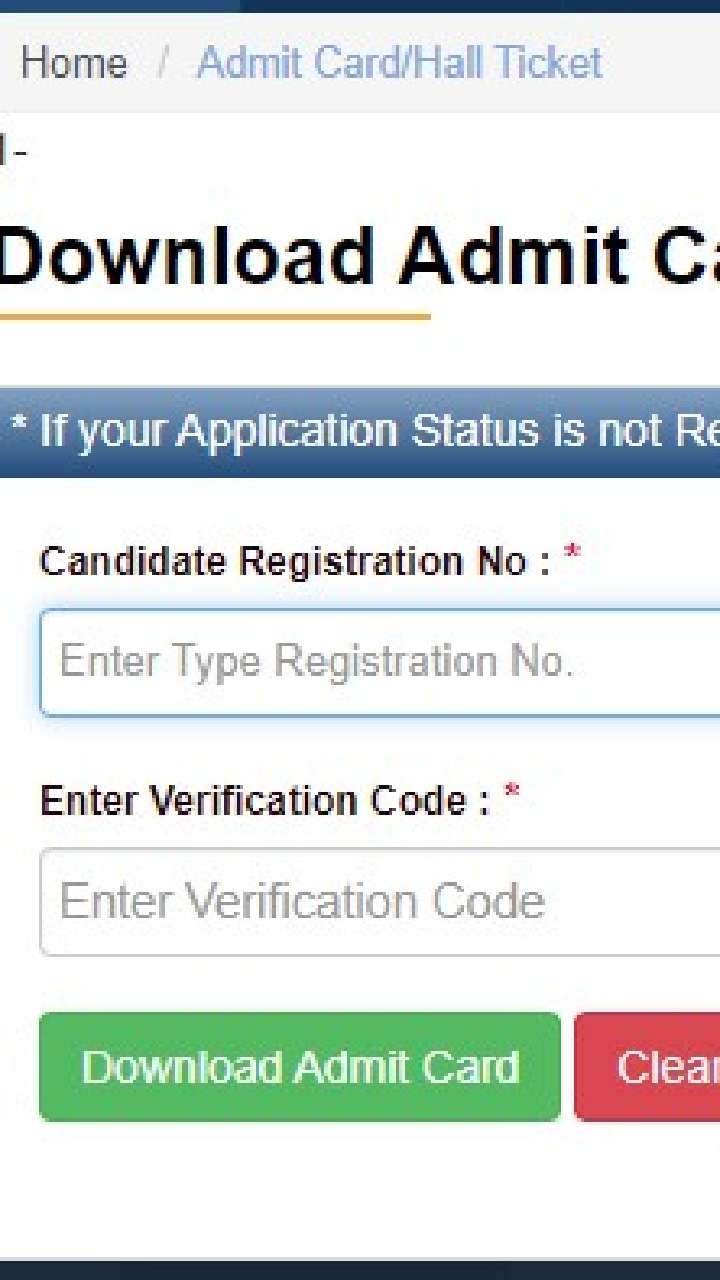Viewport: 720px width, 1280px height.
Task: Click the Download Admit Card page heading
Action: (360, 256)
